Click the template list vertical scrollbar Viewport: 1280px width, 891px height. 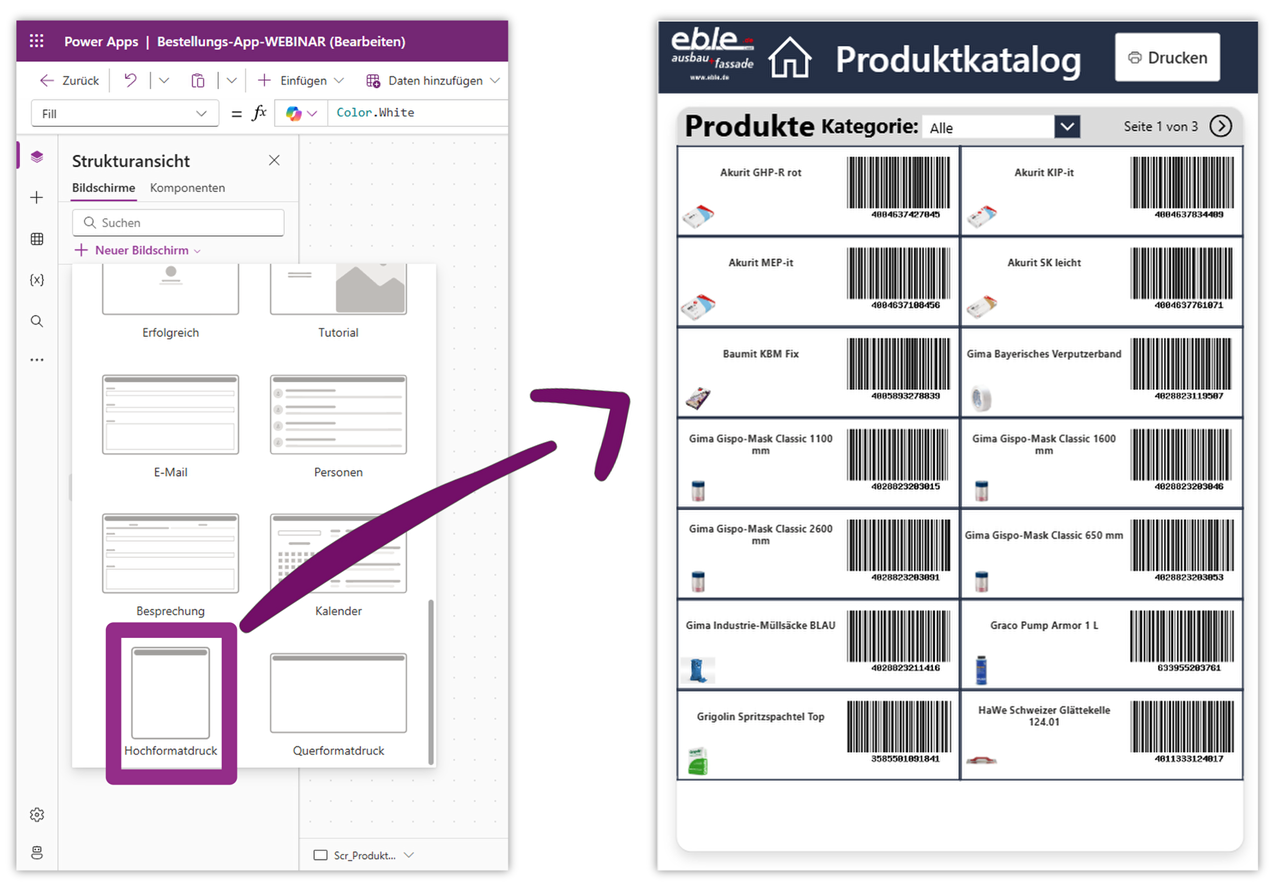point(431,680)
